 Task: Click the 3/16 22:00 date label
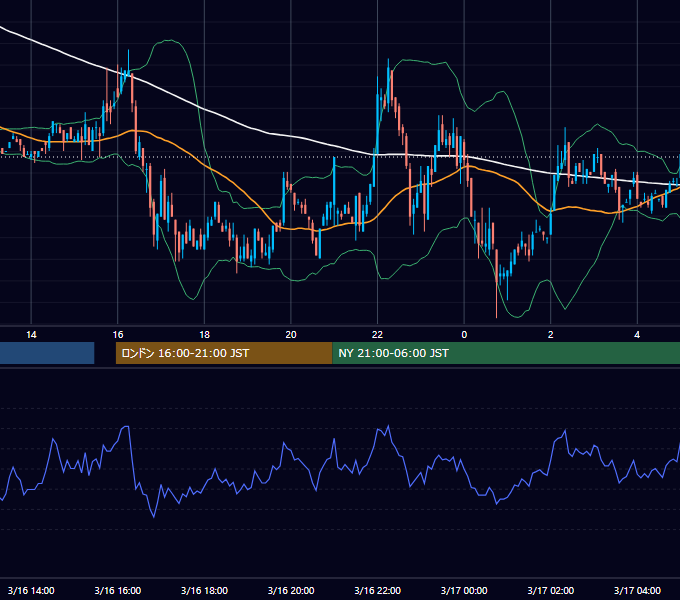point(377,590)
